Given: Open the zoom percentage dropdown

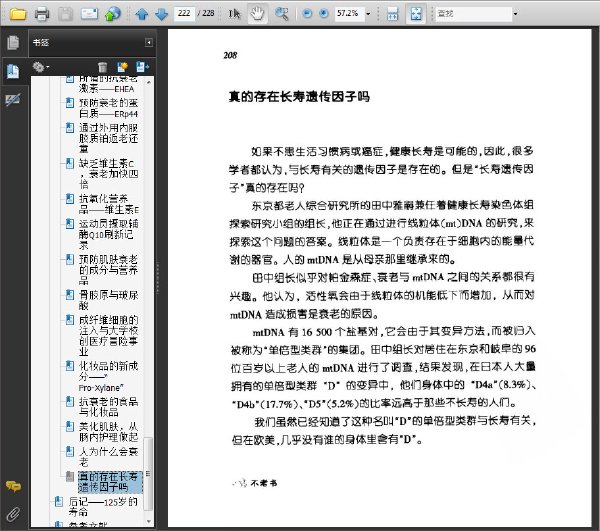Looking at the screenshot, I should pyautogui.click(x=368, y=14).
